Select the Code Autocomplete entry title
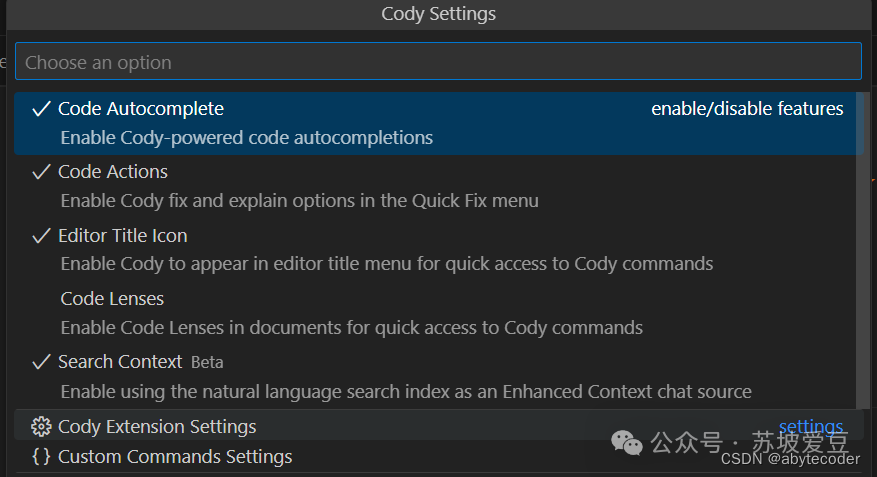The width and height of the screenshot is (877, 477). pyautogui.click(x=140, y=109)
